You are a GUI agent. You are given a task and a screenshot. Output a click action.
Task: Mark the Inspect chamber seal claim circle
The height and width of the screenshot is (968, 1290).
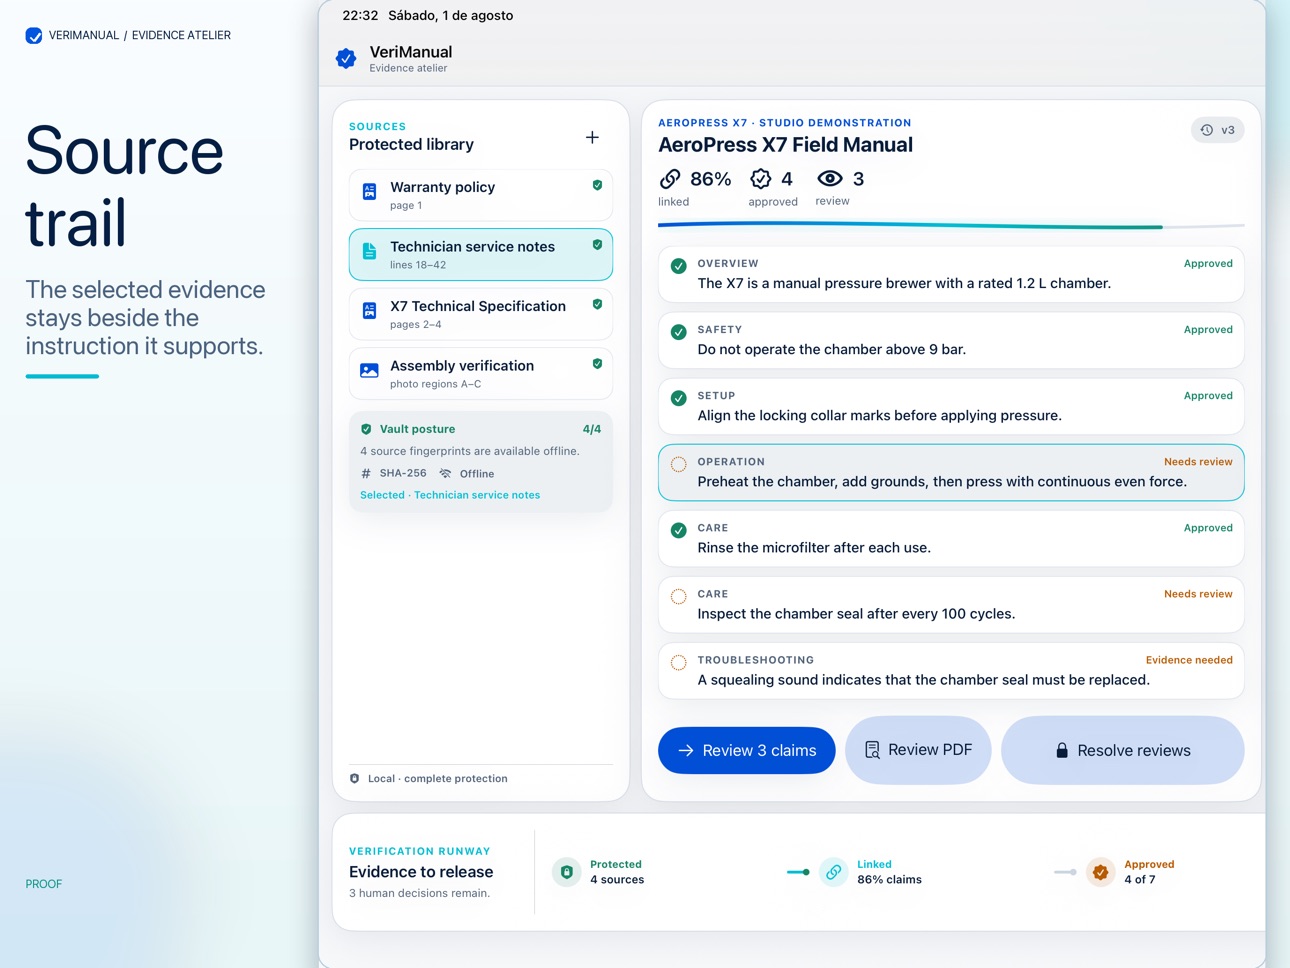tap(679, 596)
